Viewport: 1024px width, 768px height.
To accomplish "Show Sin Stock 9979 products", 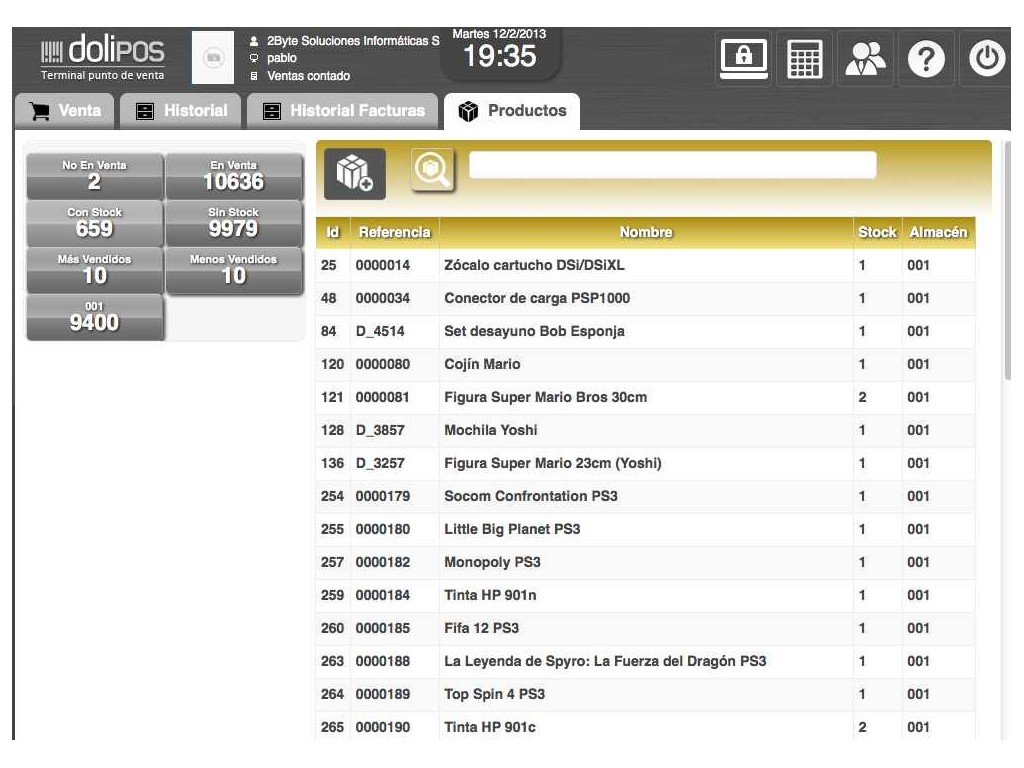I will pos(234,223).
